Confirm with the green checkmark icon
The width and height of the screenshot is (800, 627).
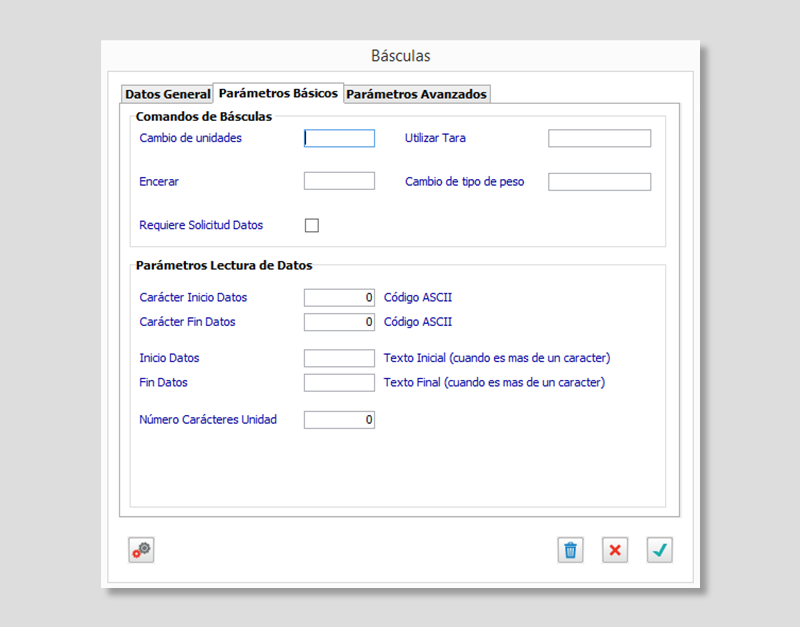click(x=659, y=550)
